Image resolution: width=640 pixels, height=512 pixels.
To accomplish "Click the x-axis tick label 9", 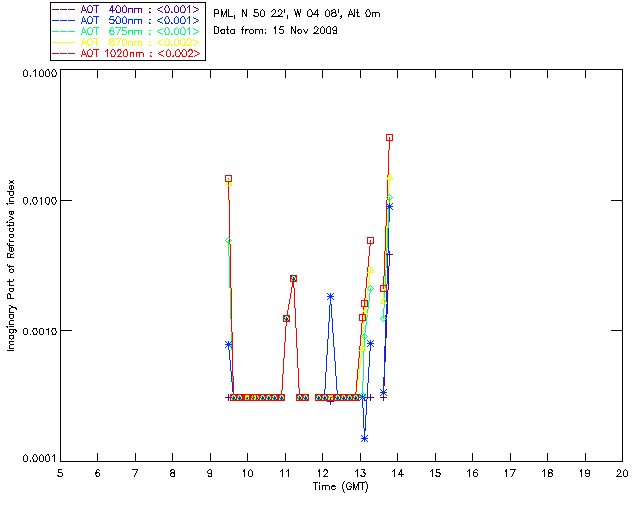I will pyautogui.click(x=210, y=473).
